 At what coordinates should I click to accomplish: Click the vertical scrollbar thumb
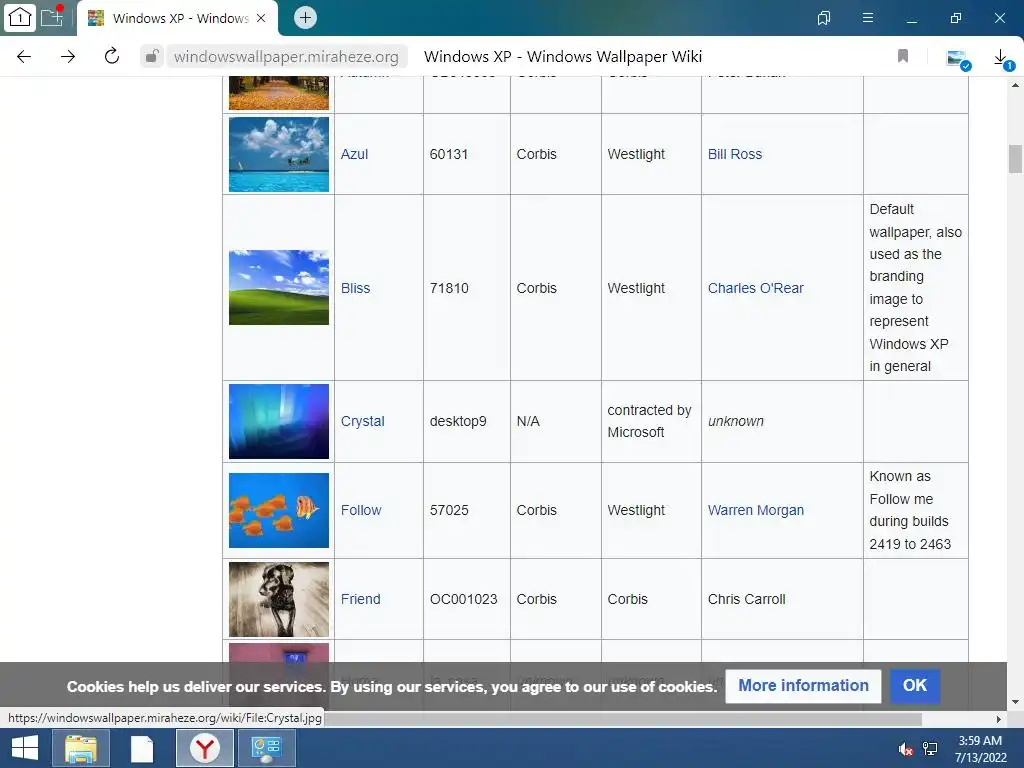pyautogui.click(x=1015, y=159)
